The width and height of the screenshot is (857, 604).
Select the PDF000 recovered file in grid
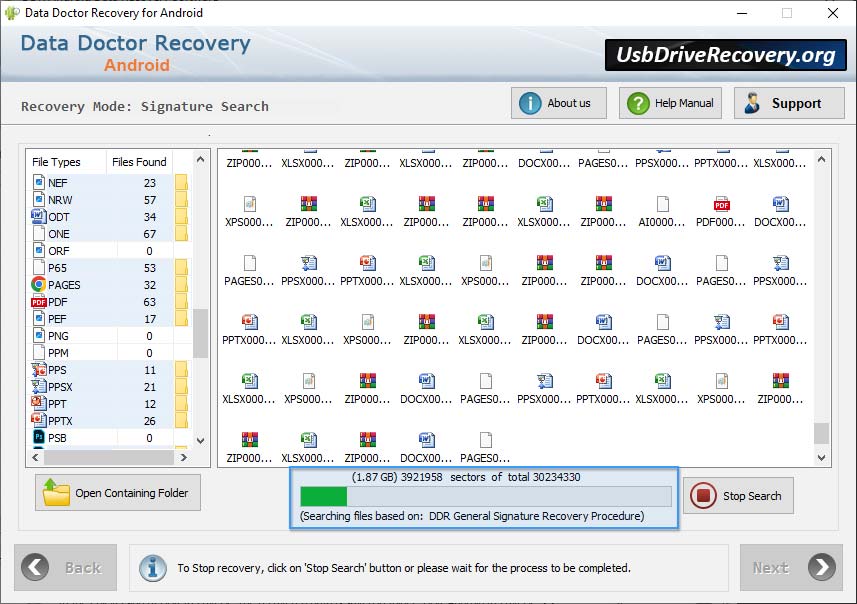coord(721,204)
